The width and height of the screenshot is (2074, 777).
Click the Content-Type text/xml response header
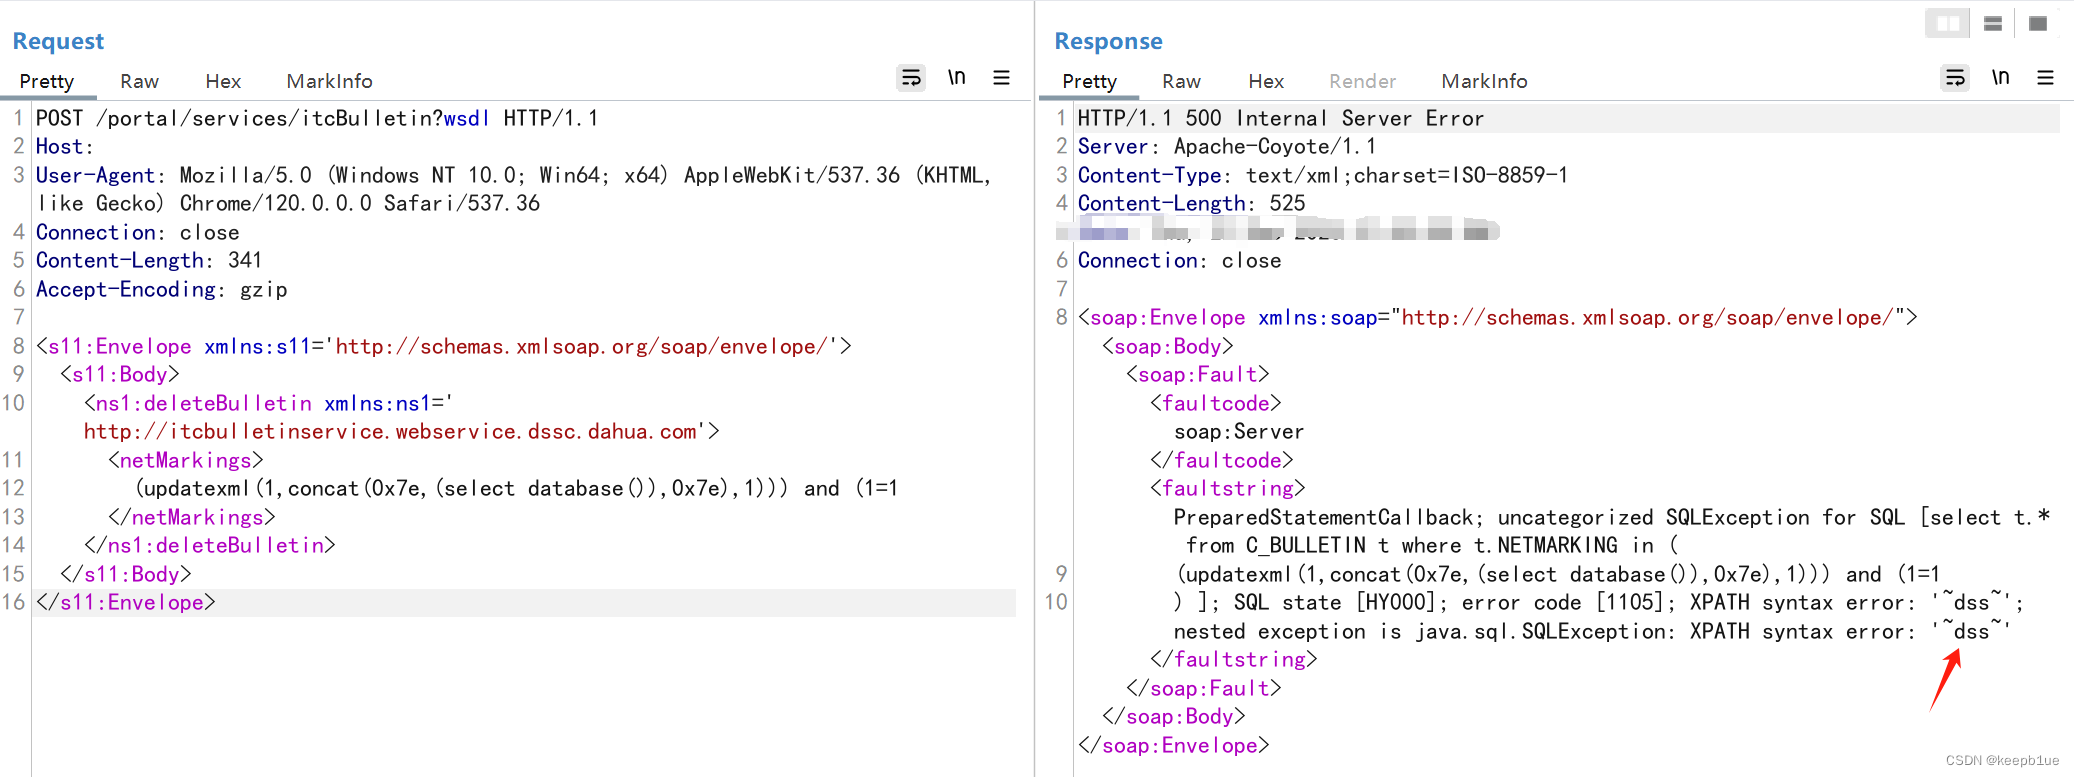point(1323,175)
